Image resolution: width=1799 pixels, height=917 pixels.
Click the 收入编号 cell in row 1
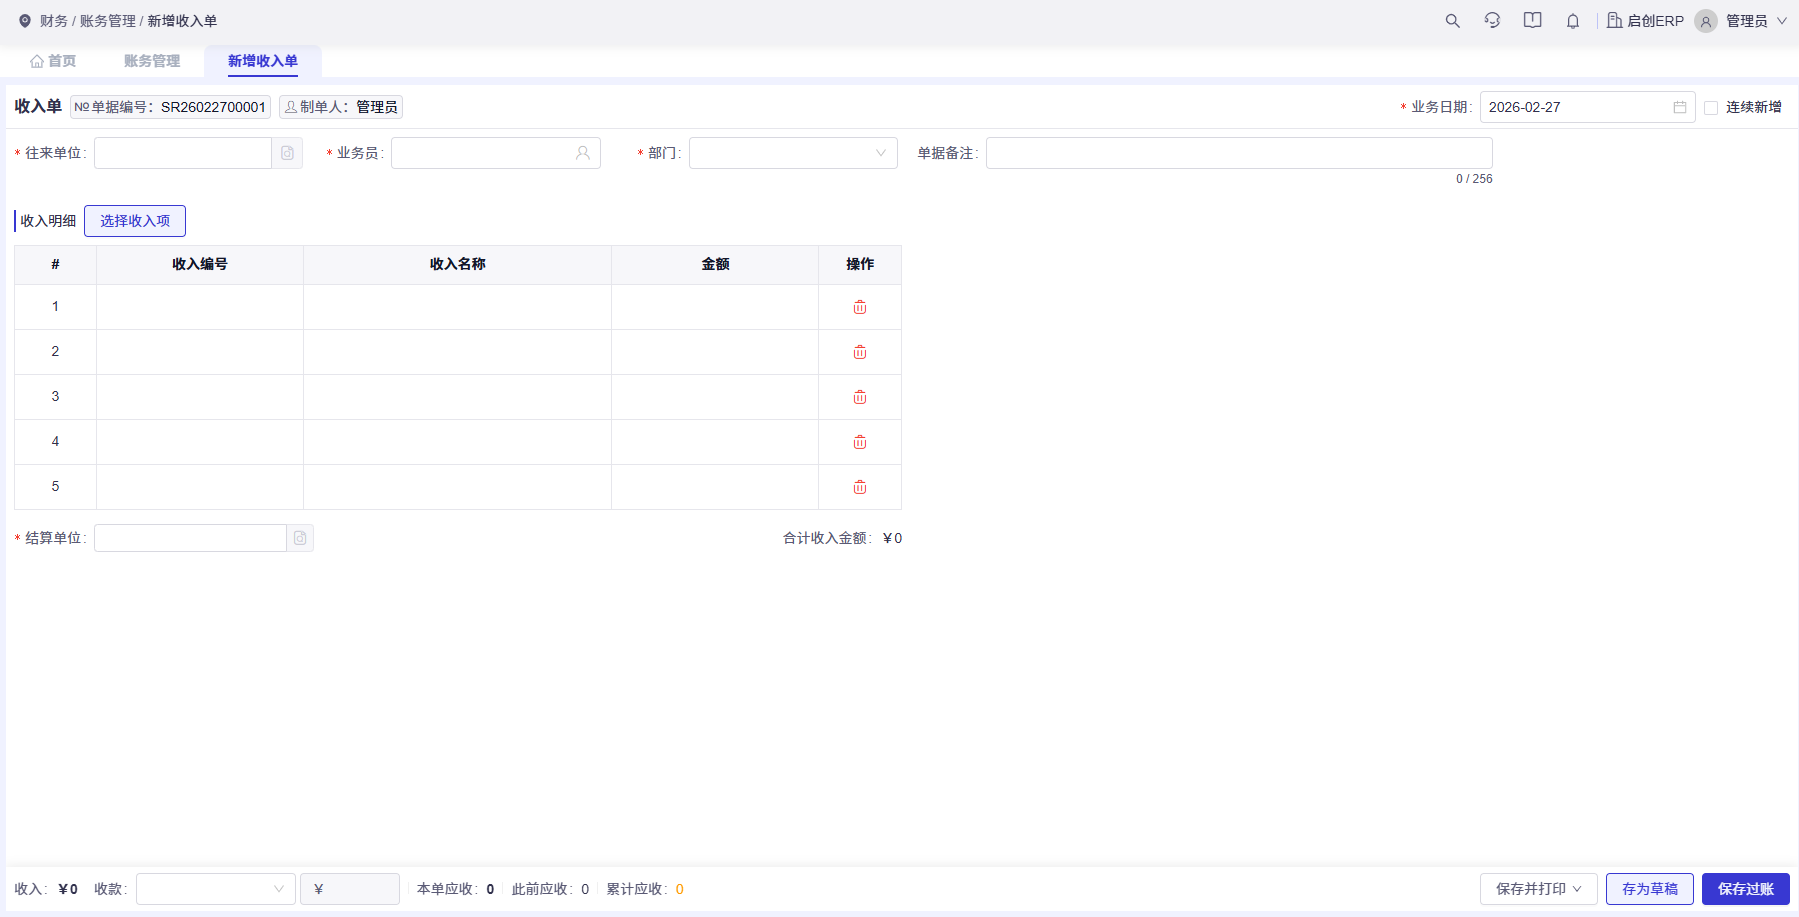pos(200,307)
